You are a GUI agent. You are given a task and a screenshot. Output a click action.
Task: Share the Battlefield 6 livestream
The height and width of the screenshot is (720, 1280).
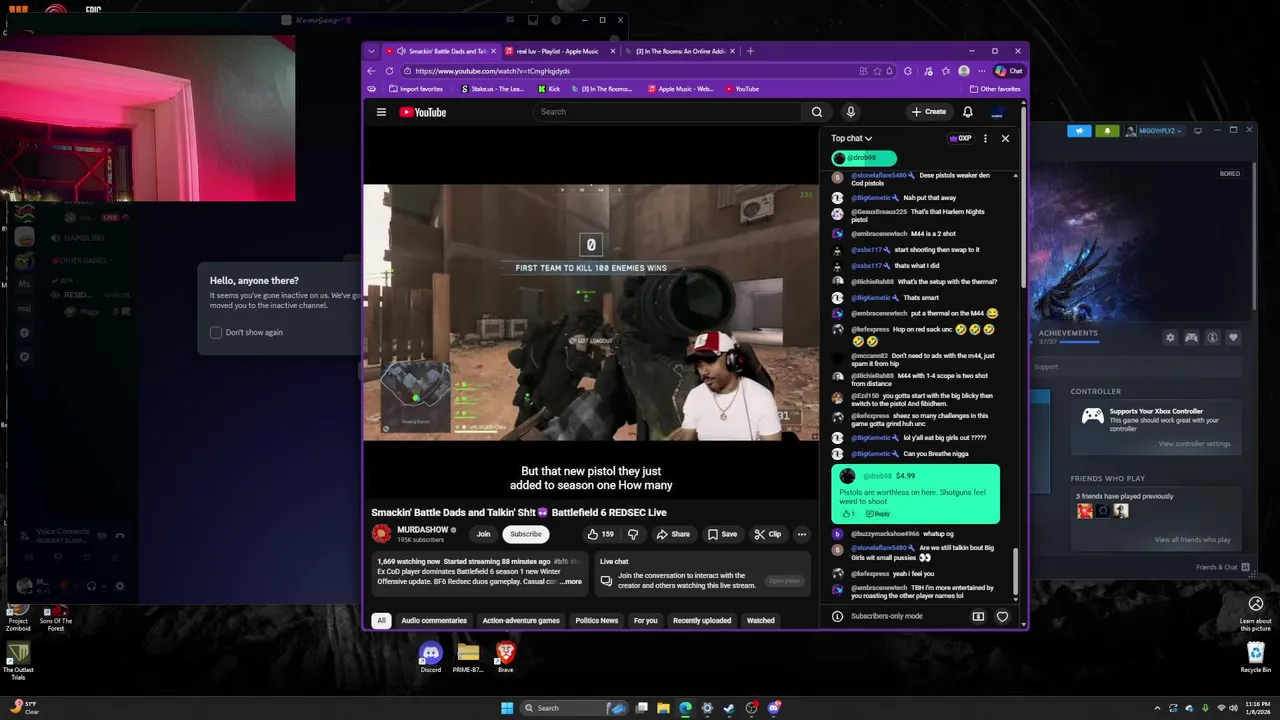tap(673, 534)
